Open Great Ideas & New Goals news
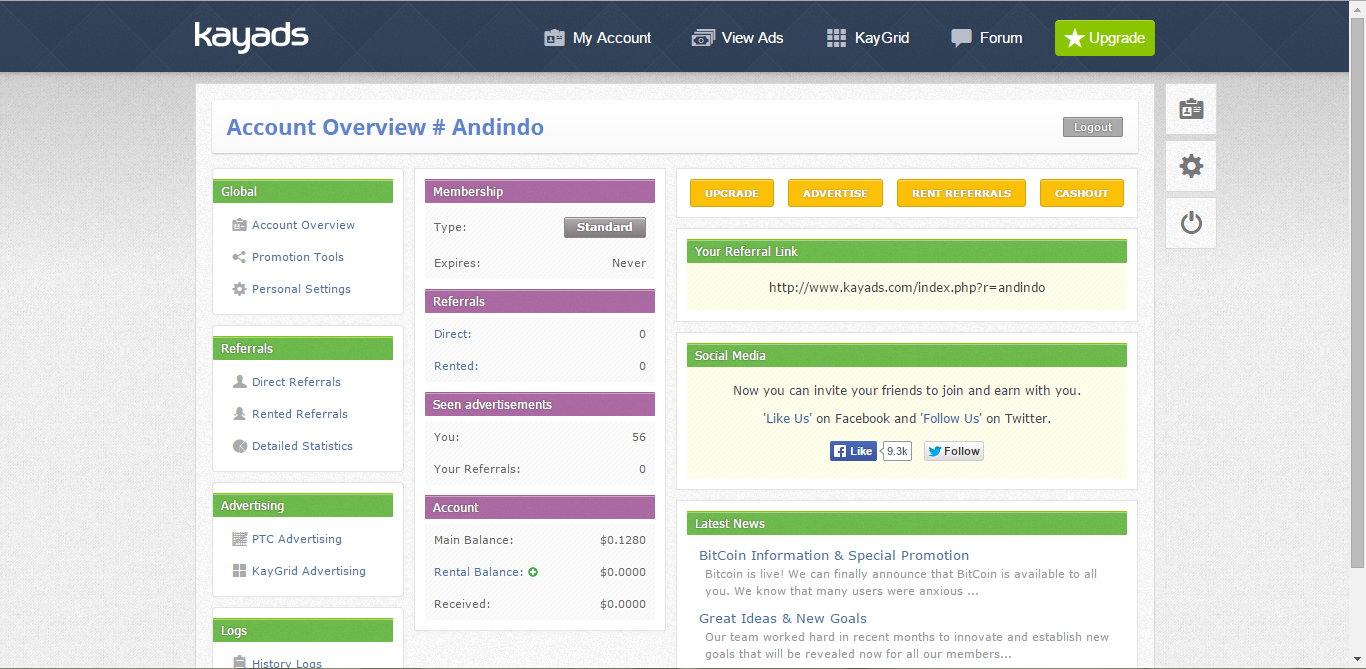Viewport: 1366px width, 669px height. click(783, 618)
